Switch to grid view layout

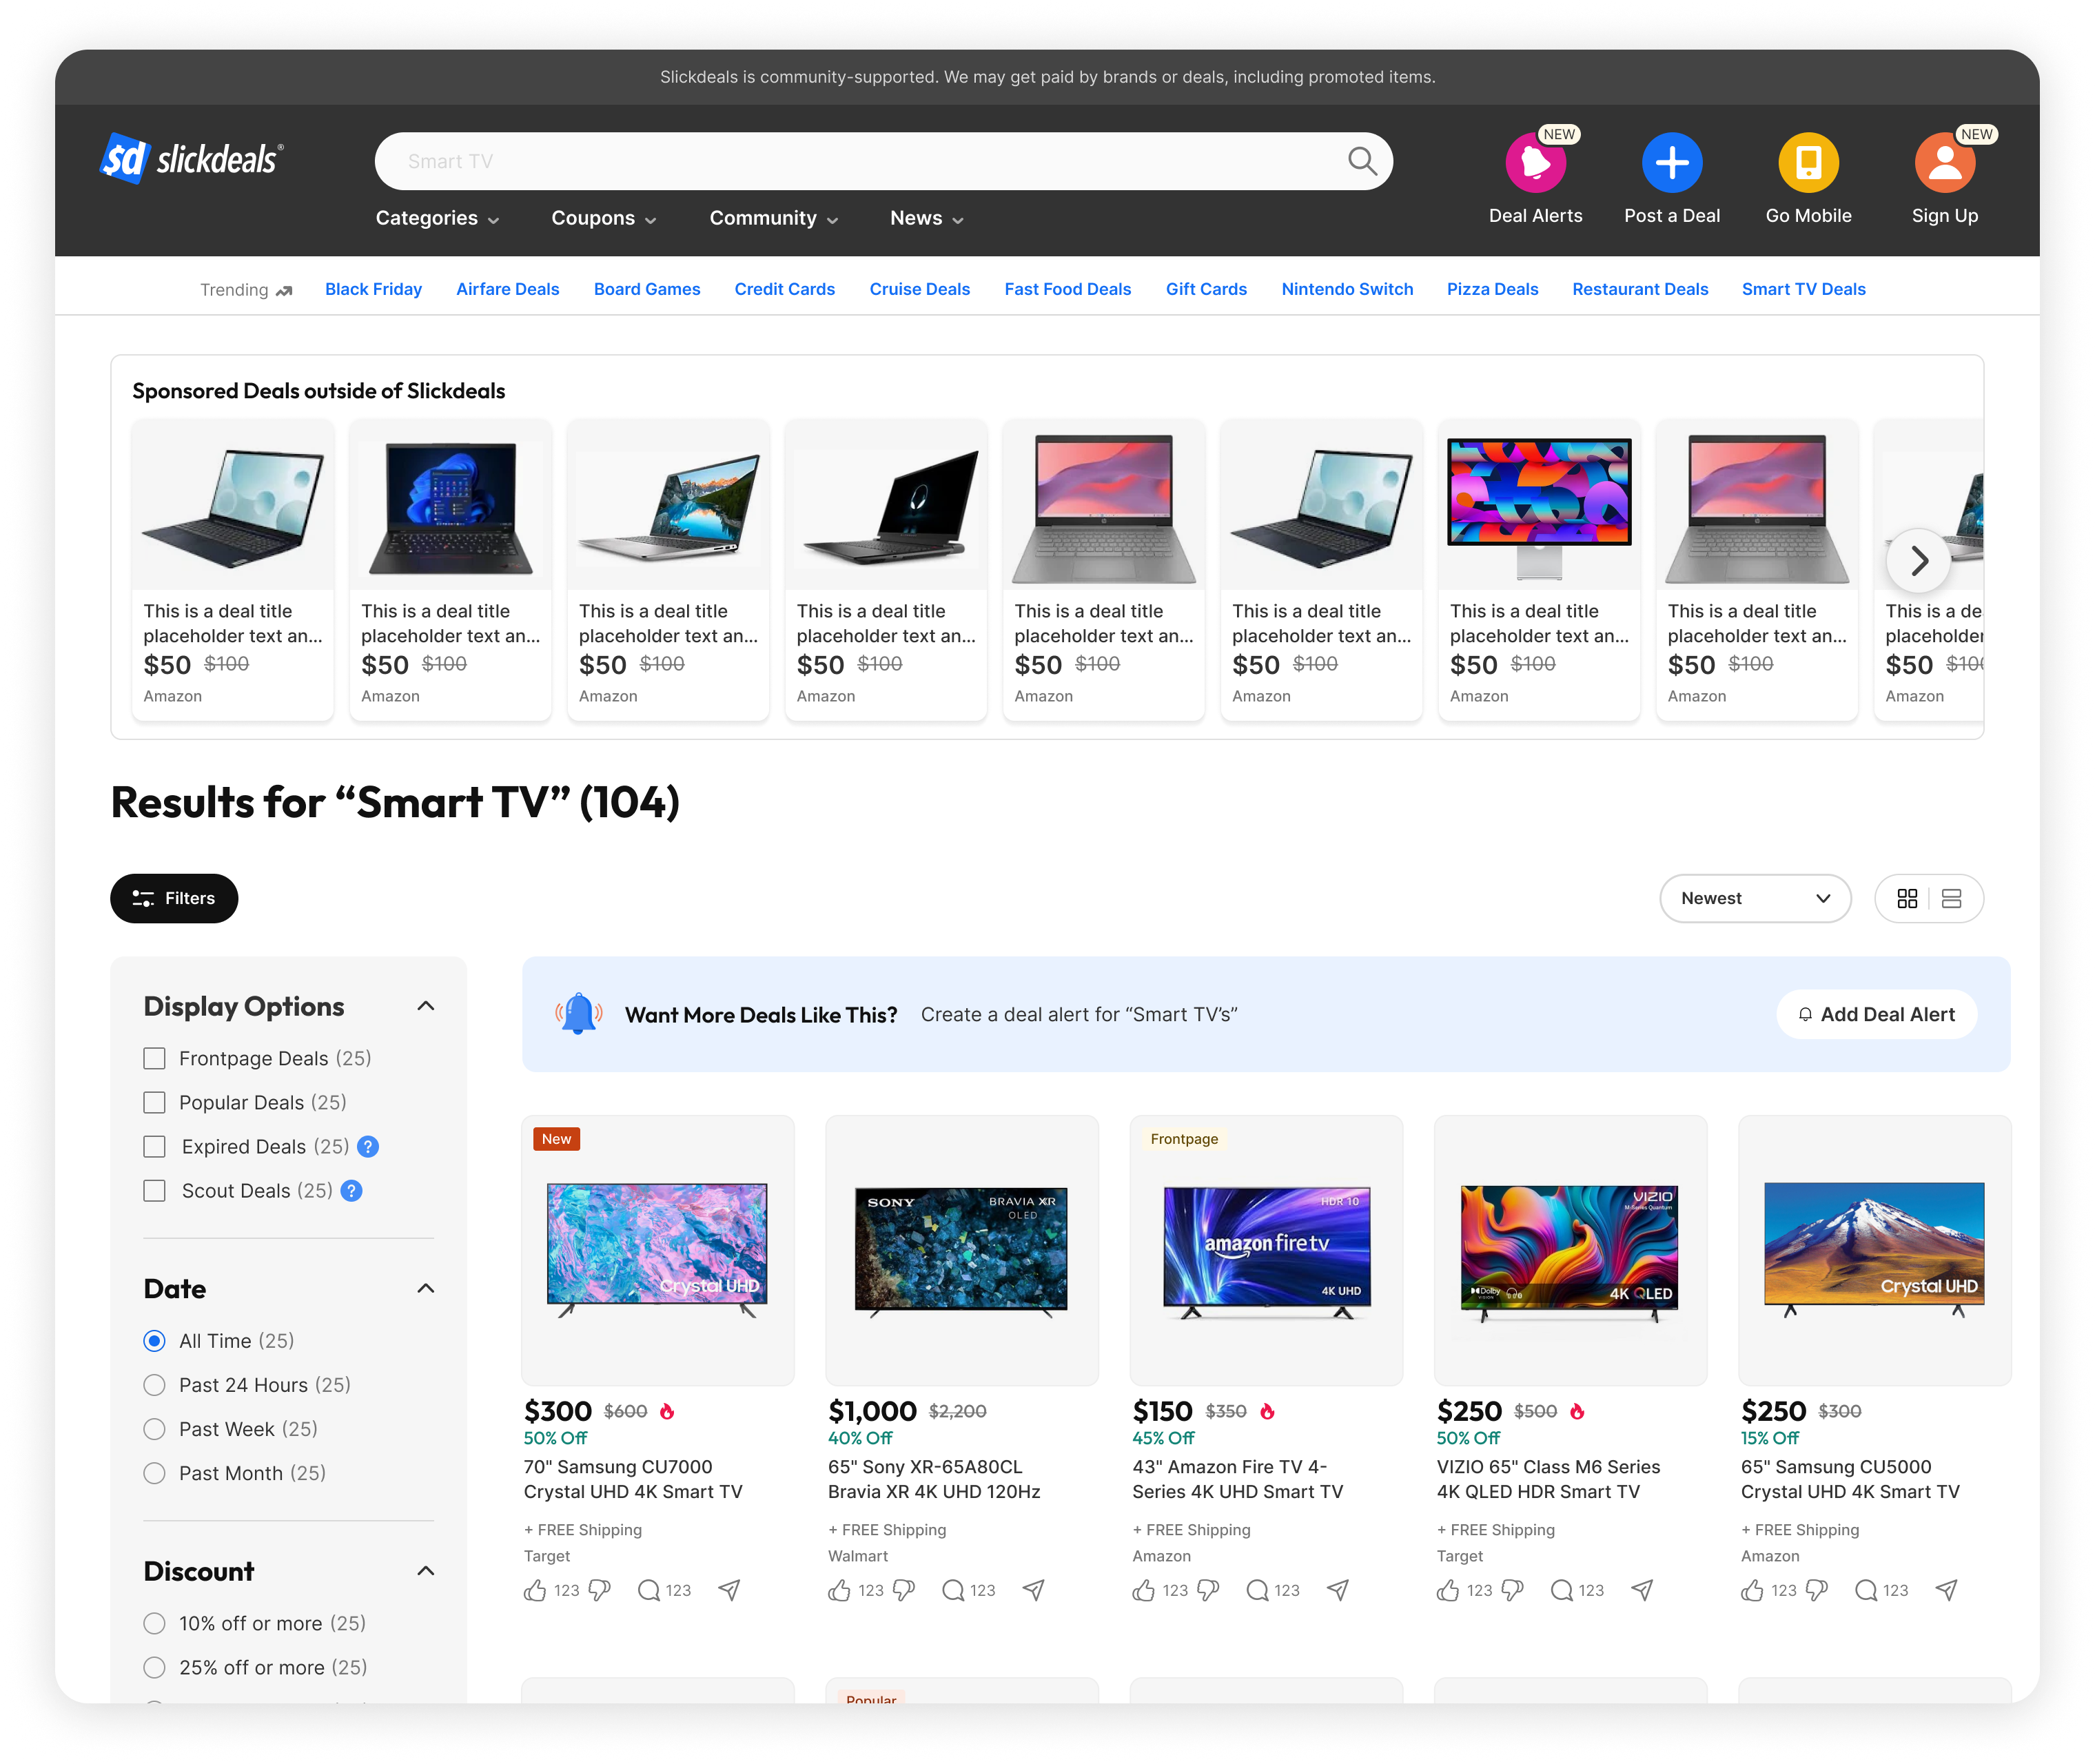point(1907,898)
